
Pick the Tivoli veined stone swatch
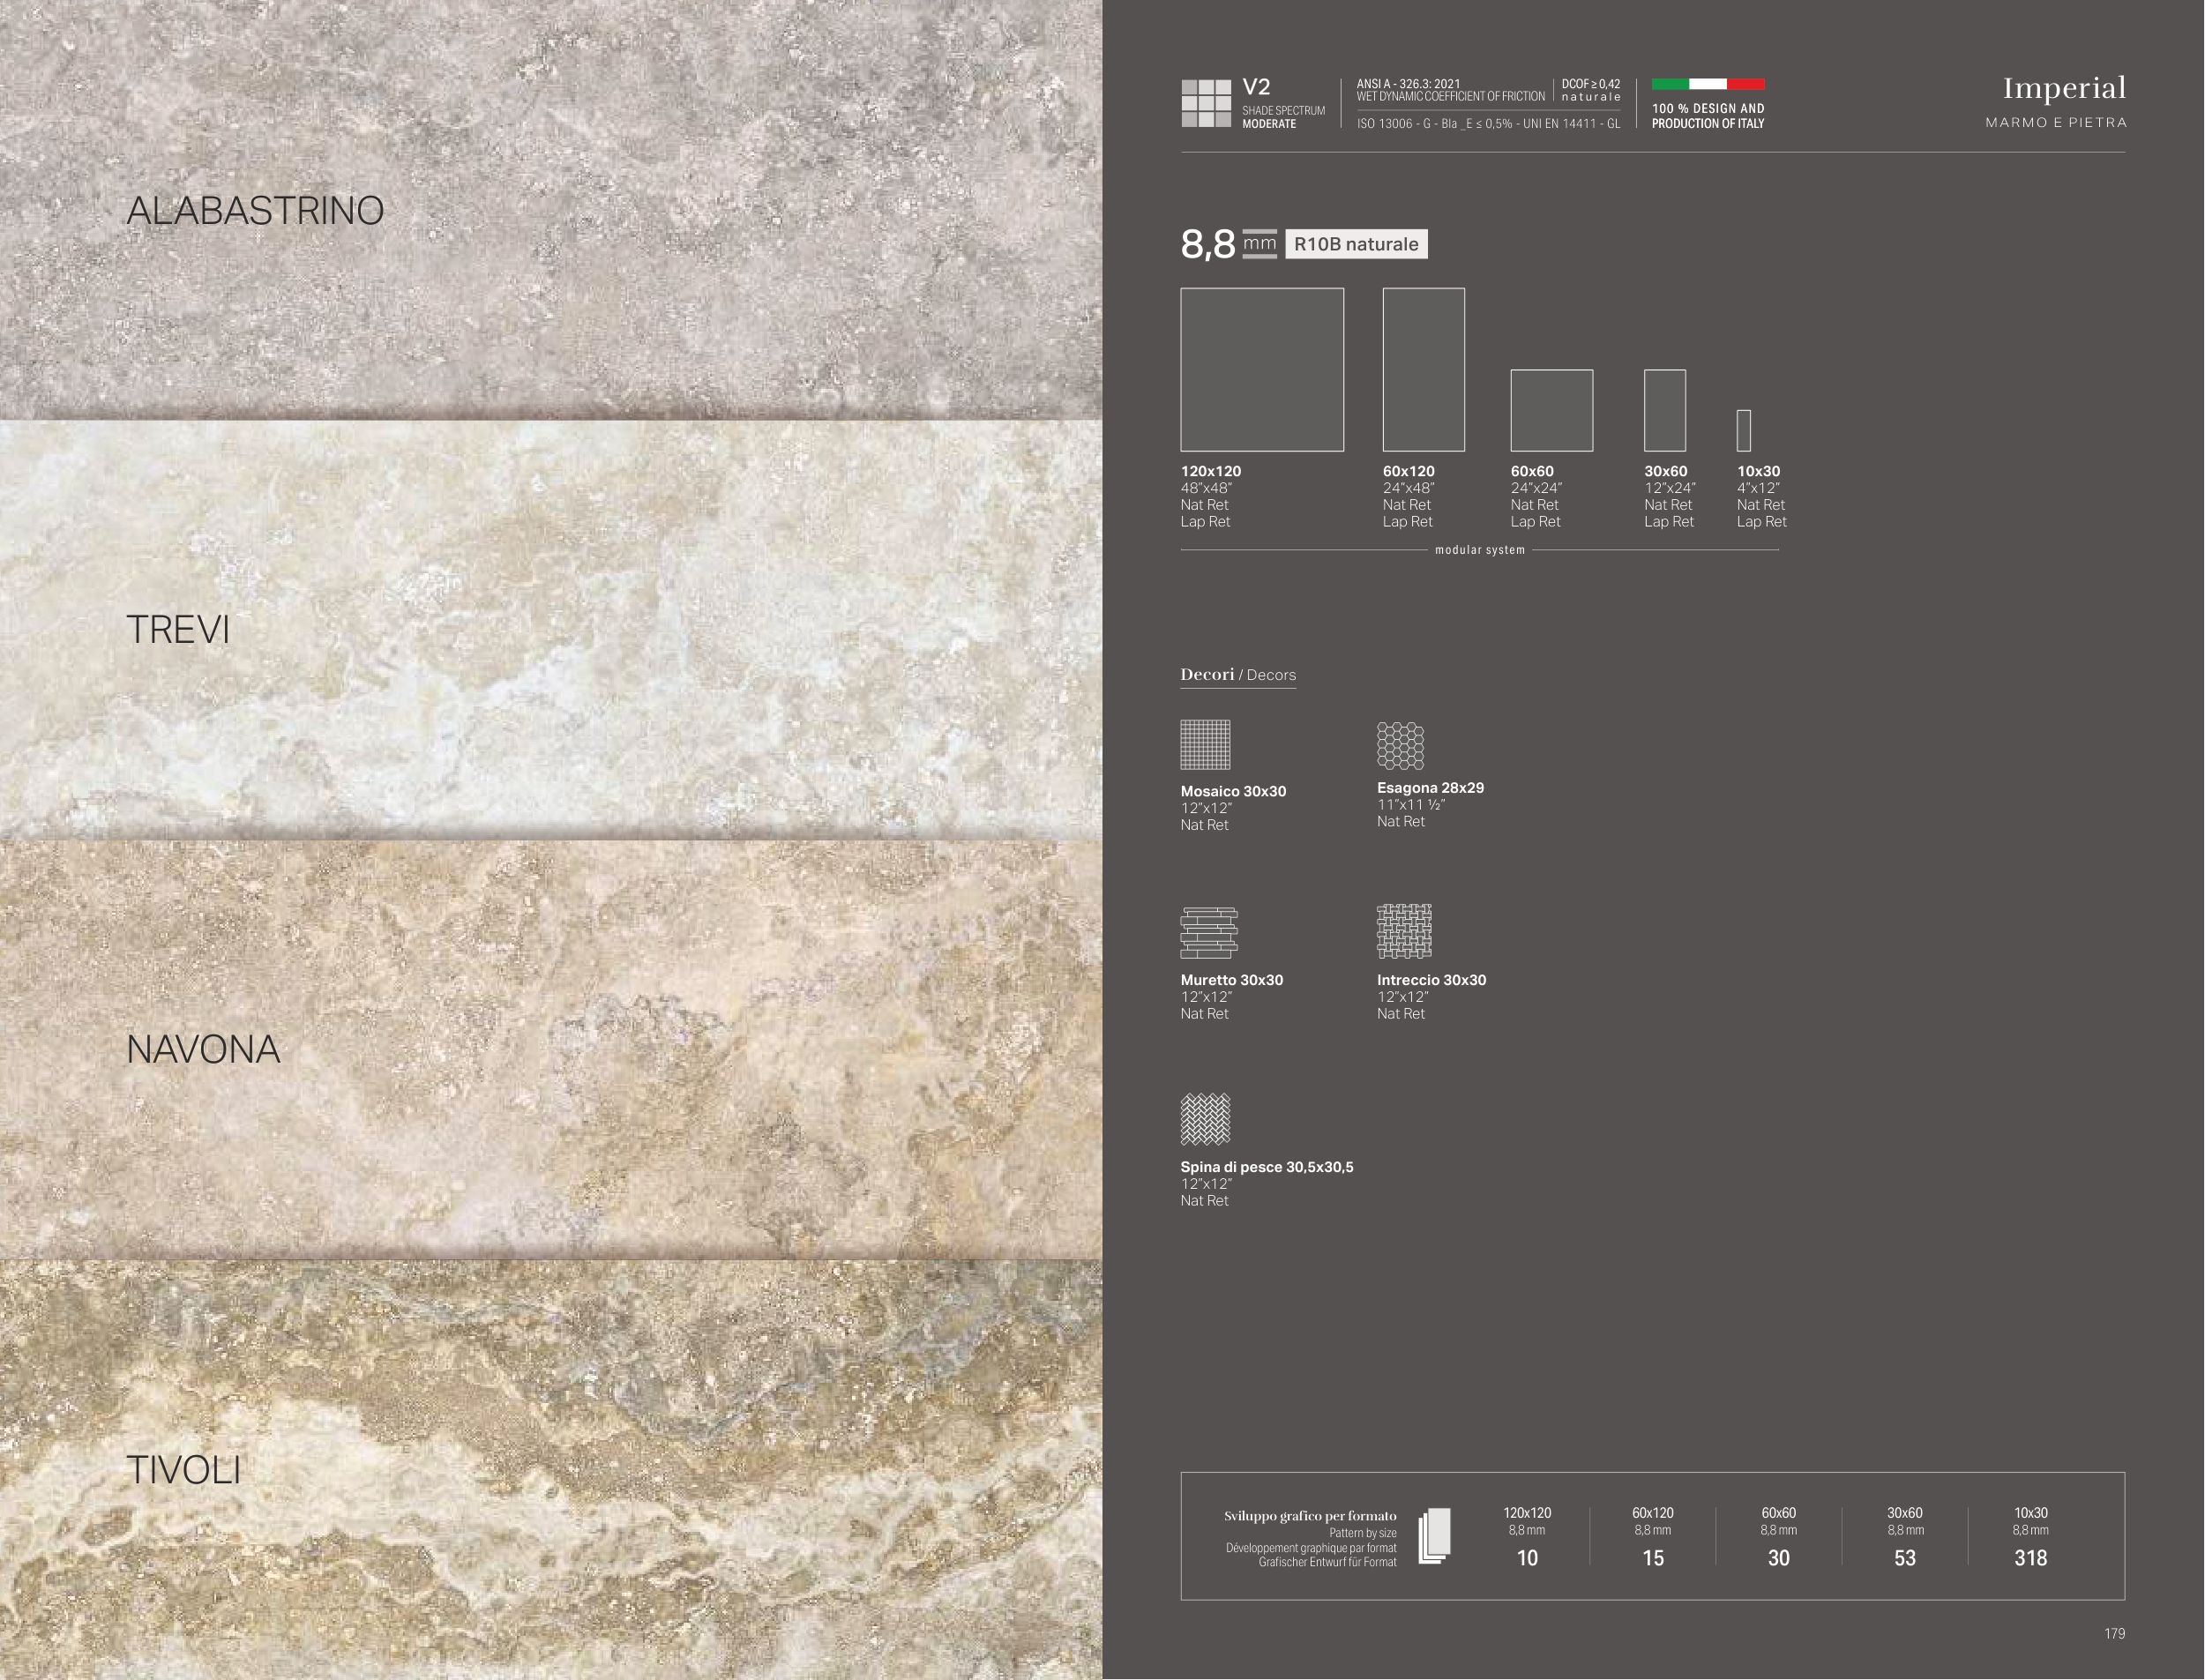click(550, 1470)
